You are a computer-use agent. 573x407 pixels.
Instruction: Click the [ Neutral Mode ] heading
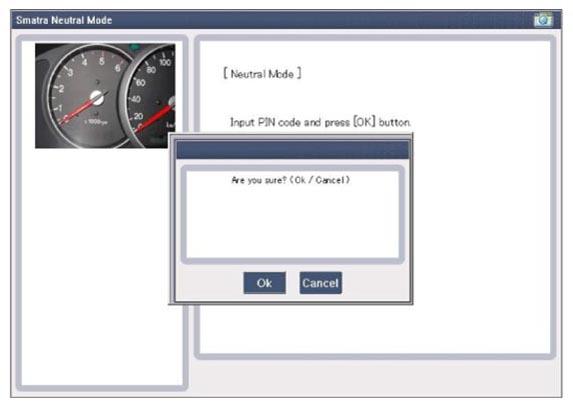[x=262, y=74]
